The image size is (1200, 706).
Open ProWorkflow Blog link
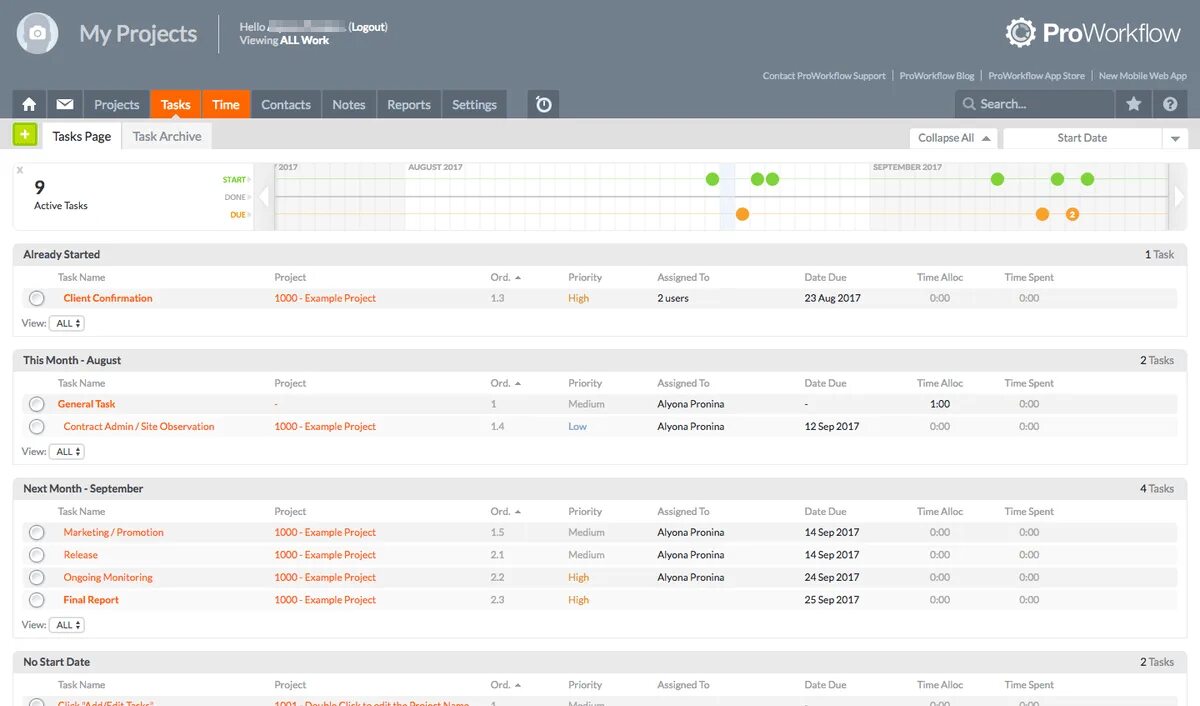pos(937,76)
